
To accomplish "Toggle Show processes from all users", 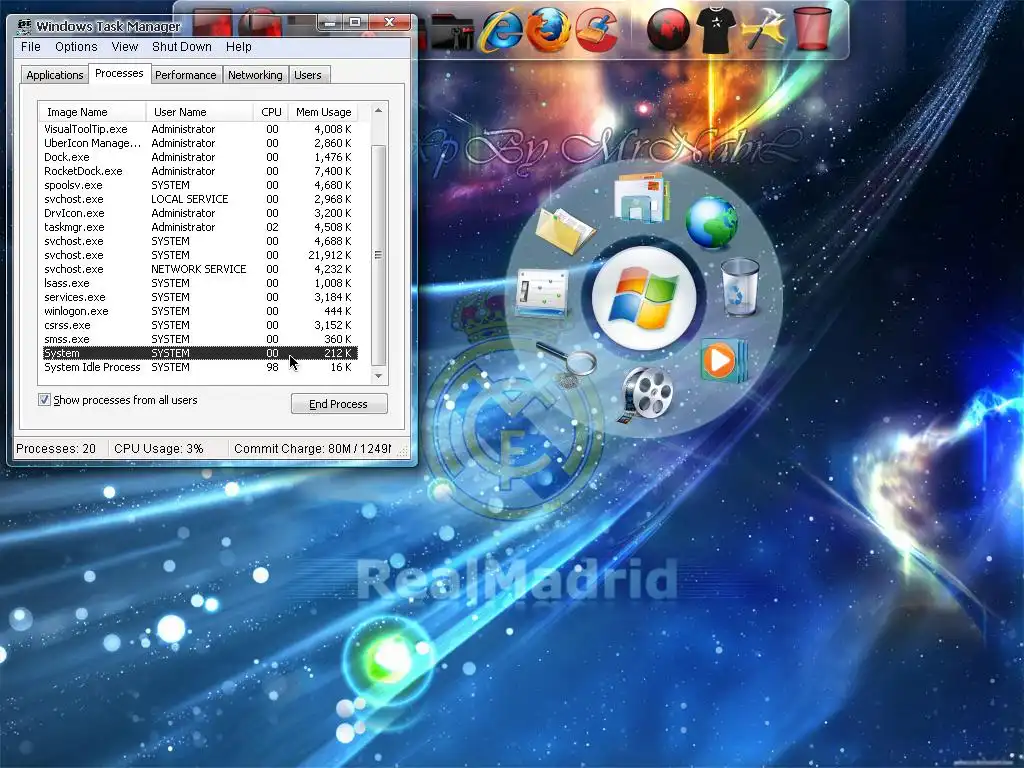I will (44, 400).
